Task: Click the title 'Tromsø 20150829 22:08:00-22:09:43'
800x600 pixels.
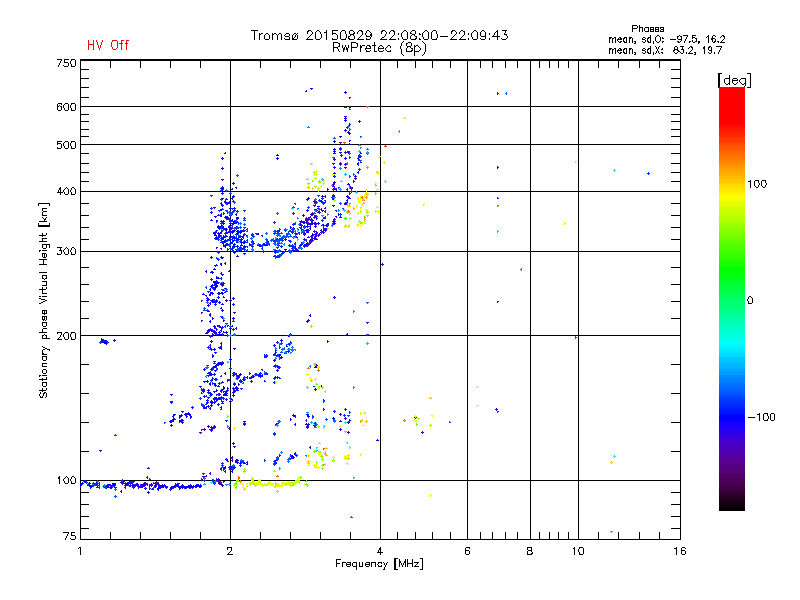Action: pyautogui.click(x=379, y=35)
